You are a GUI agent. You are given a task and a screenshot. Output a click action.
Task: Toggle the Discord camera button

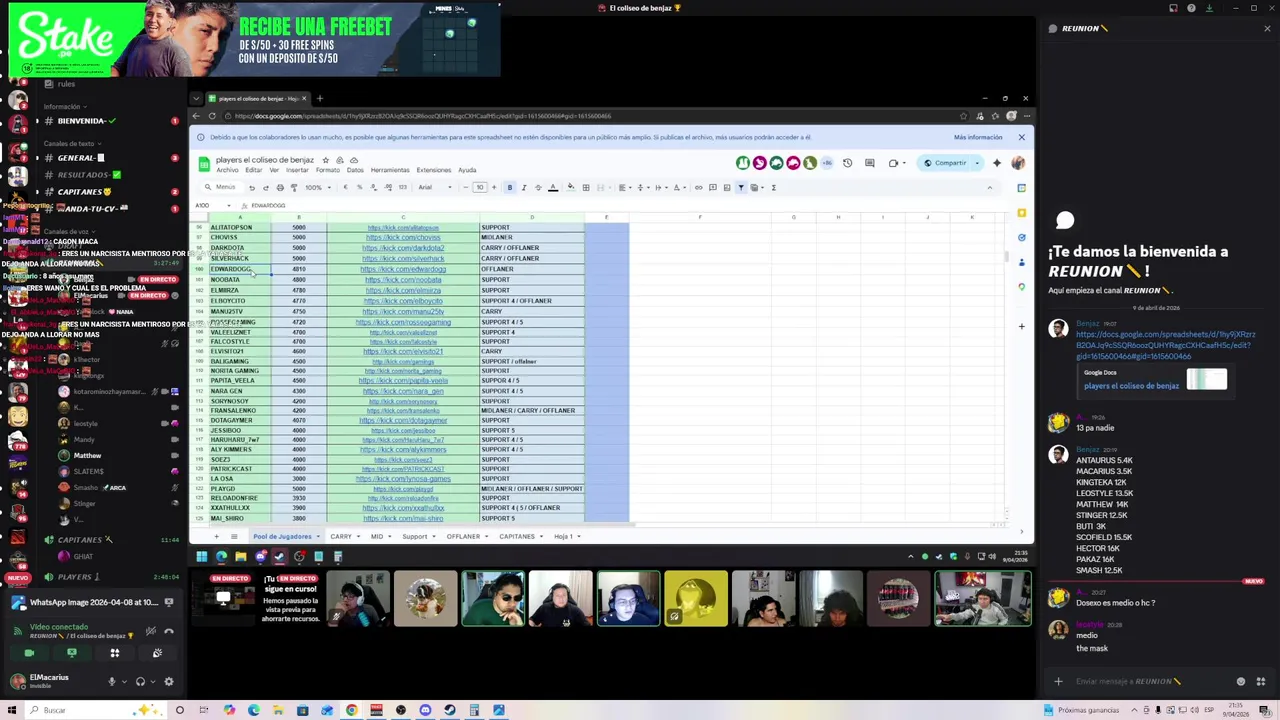[x=29, y=653]
